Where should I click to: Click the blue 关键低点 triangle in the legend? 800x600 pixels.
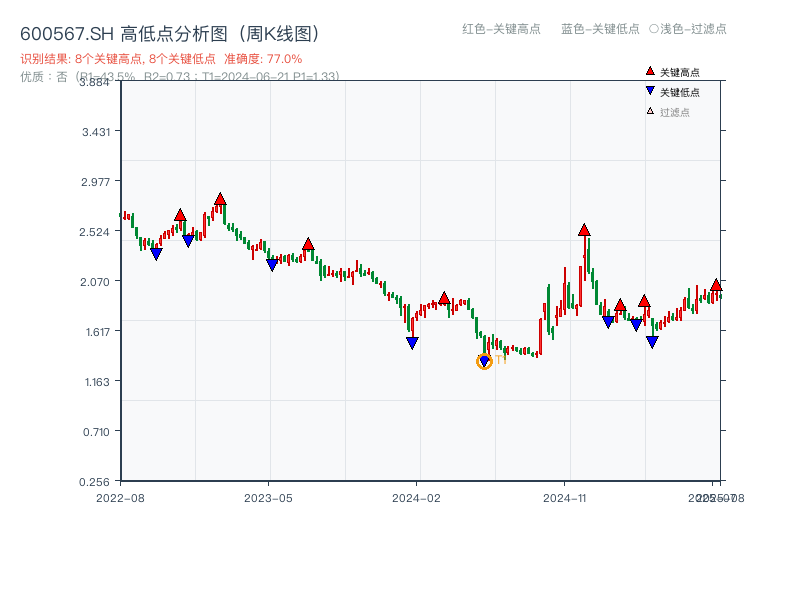coord(650,92)
